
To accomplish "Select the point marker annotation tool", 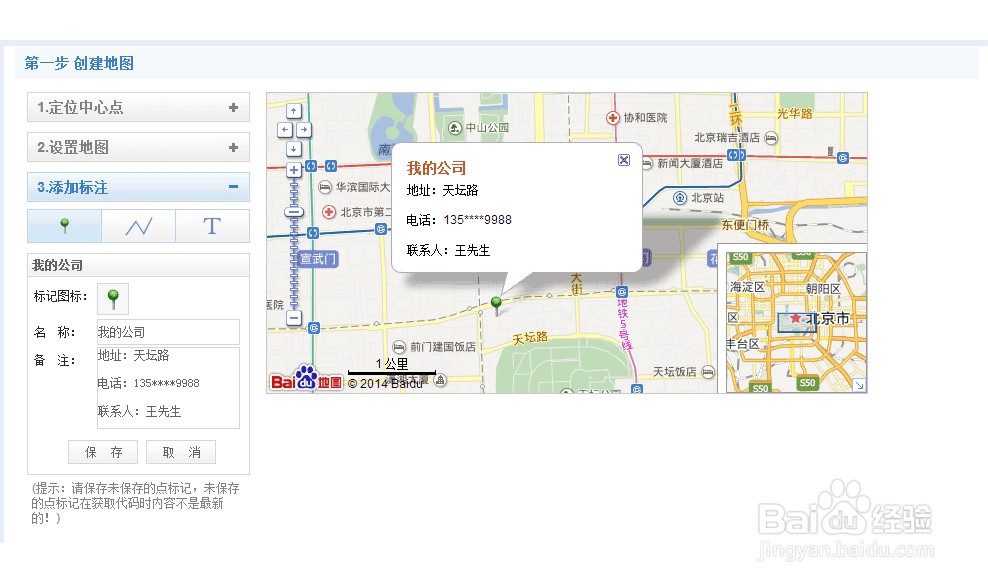I will coord(63,225).
